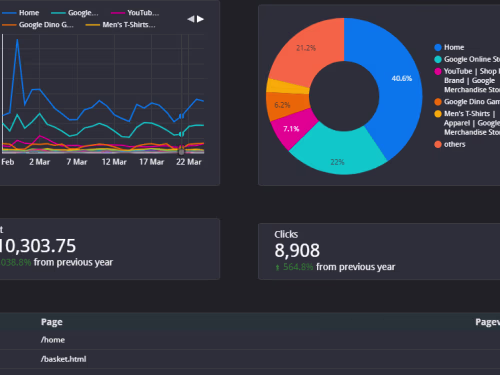Open the /home page row
The width and height of the screenshot is (500, 375).
point(250,340)
